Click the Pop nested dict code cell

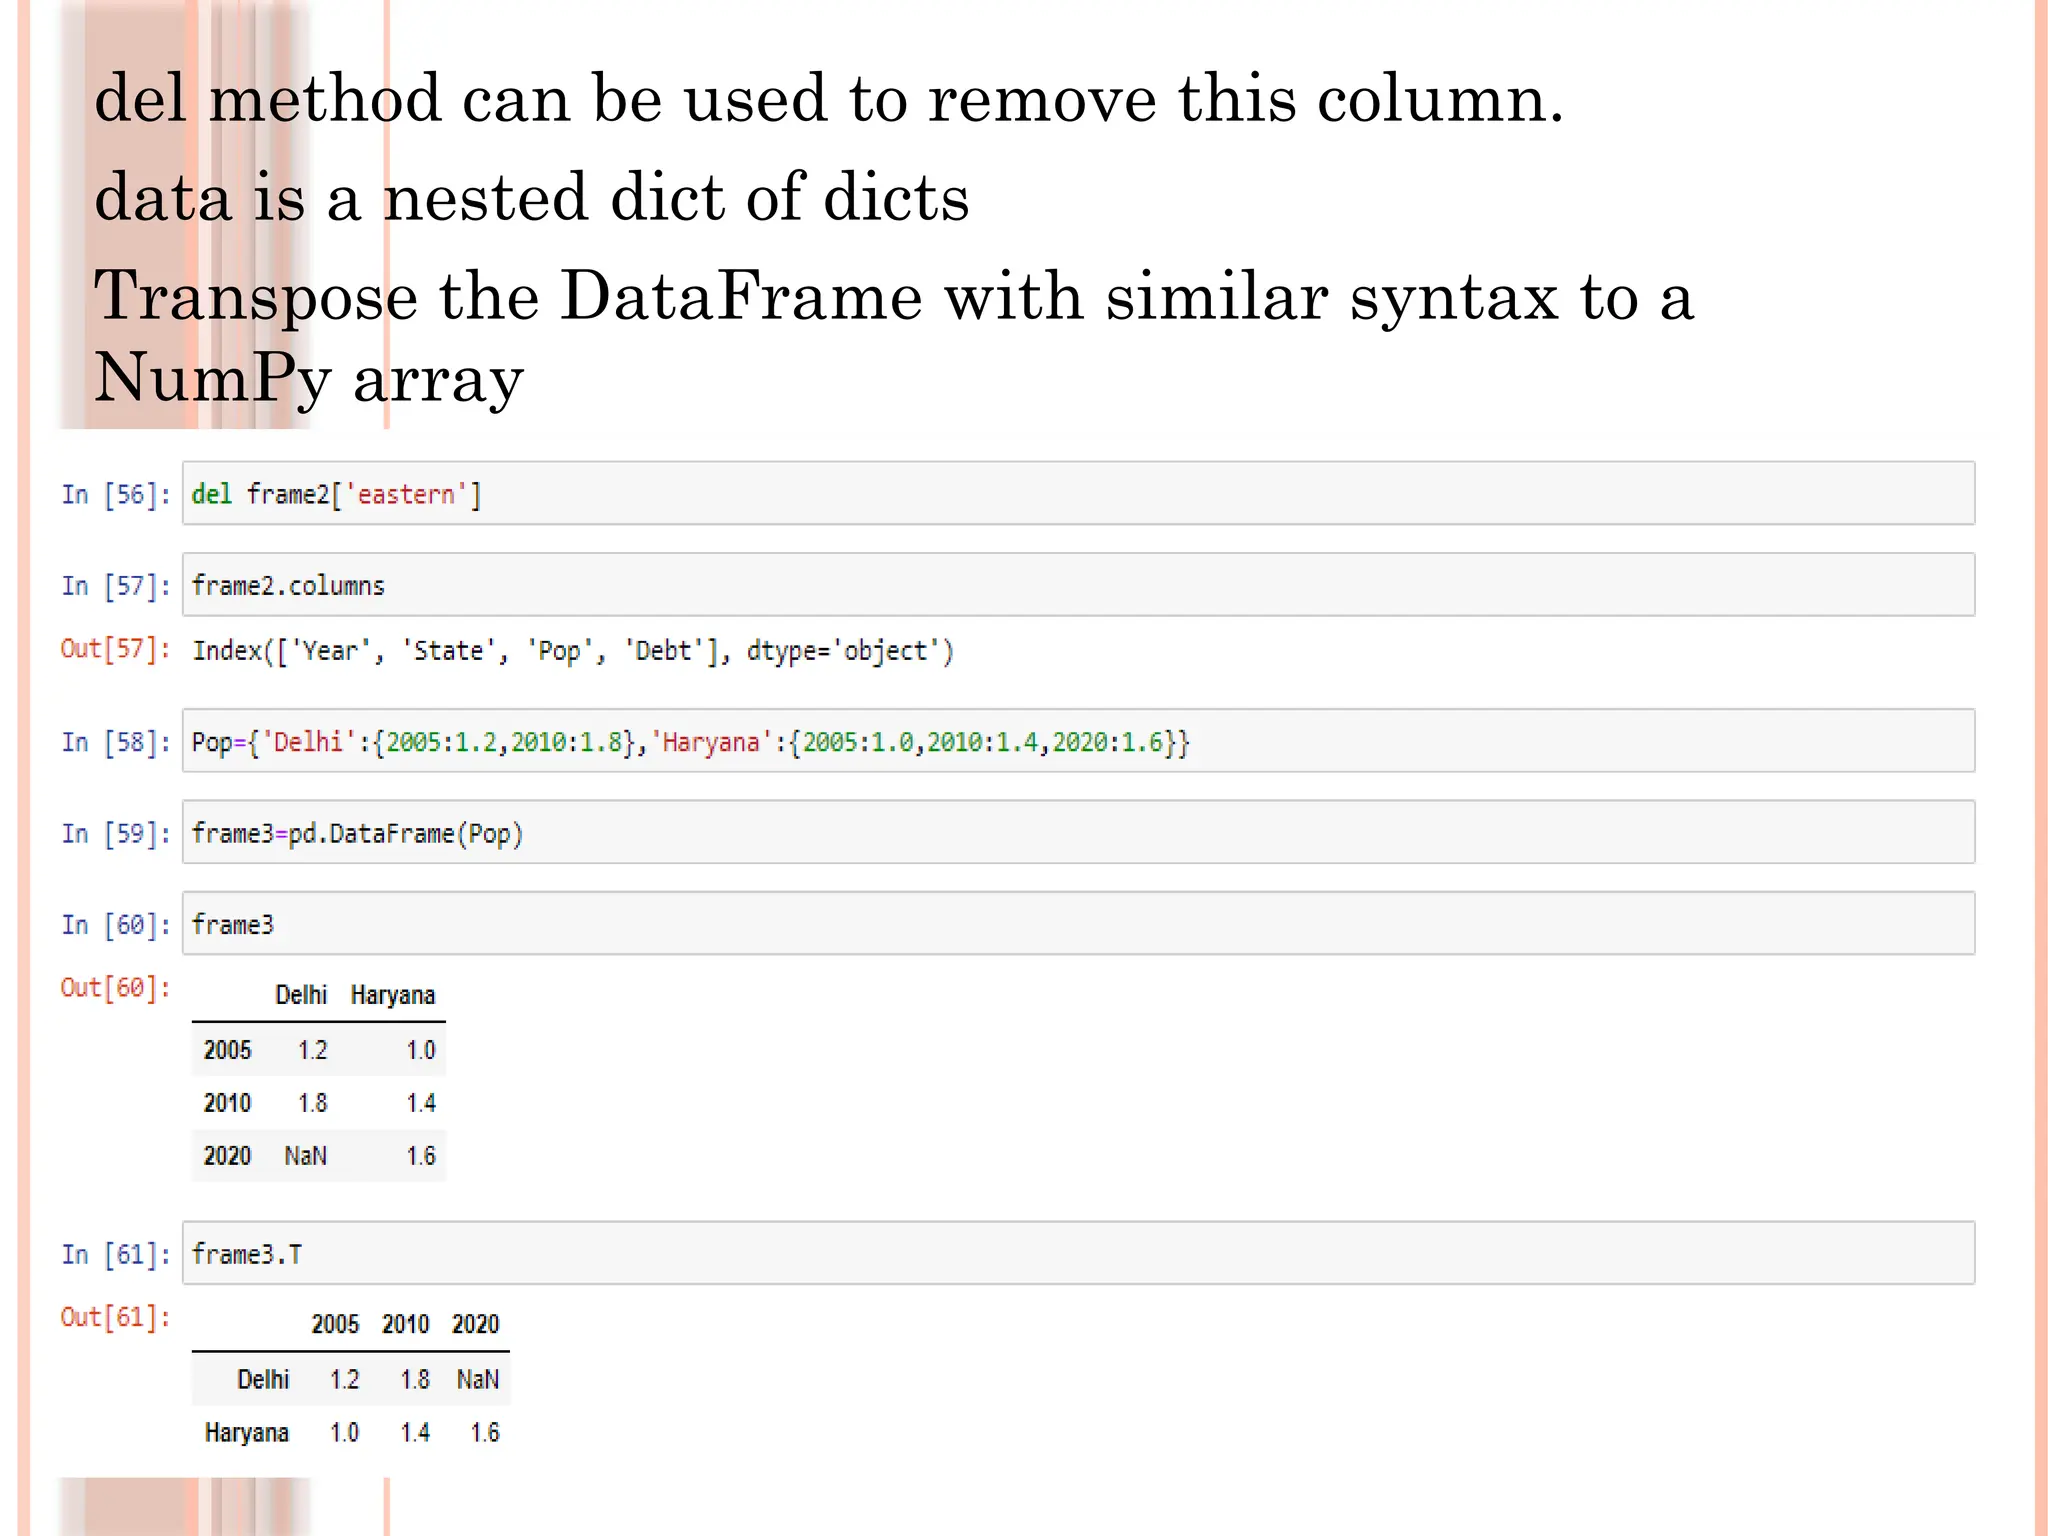pos(1078,741)
